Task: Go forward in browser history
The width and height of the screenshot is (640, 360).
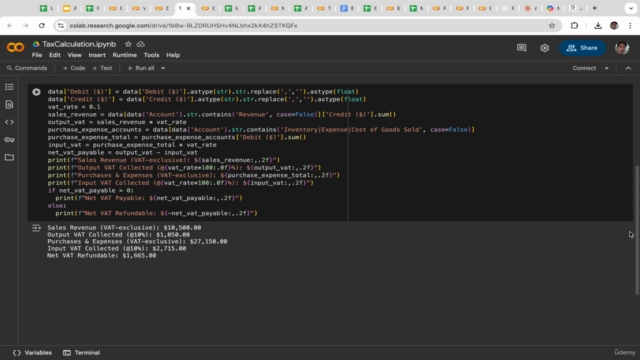Action: (25, 25)
